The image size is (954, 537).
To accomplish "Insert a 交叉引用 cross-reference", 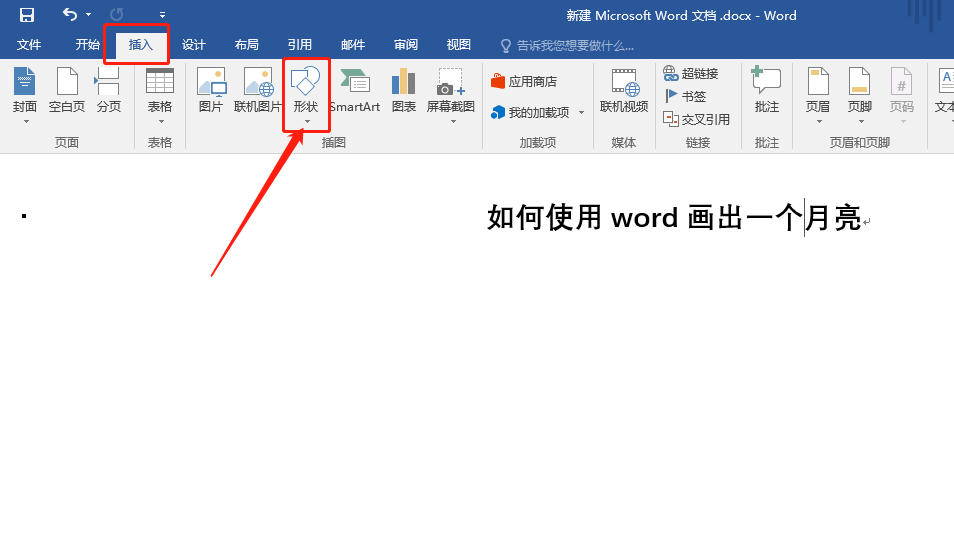I will click(x=697, y=119).
